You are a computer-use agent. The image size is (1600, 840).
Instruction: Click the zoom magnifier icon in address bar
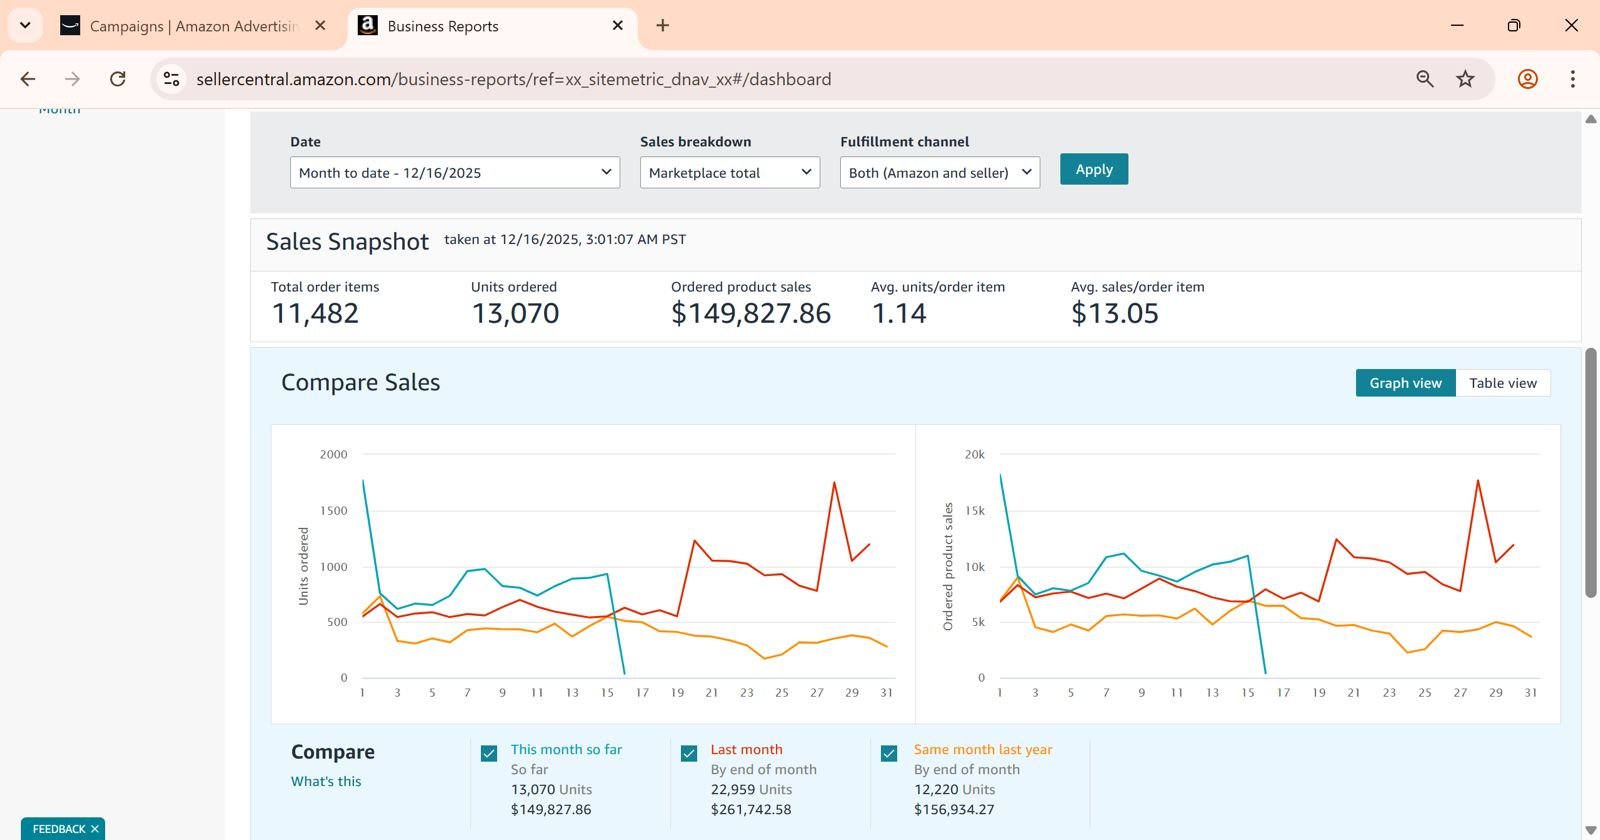point(1425,79)
